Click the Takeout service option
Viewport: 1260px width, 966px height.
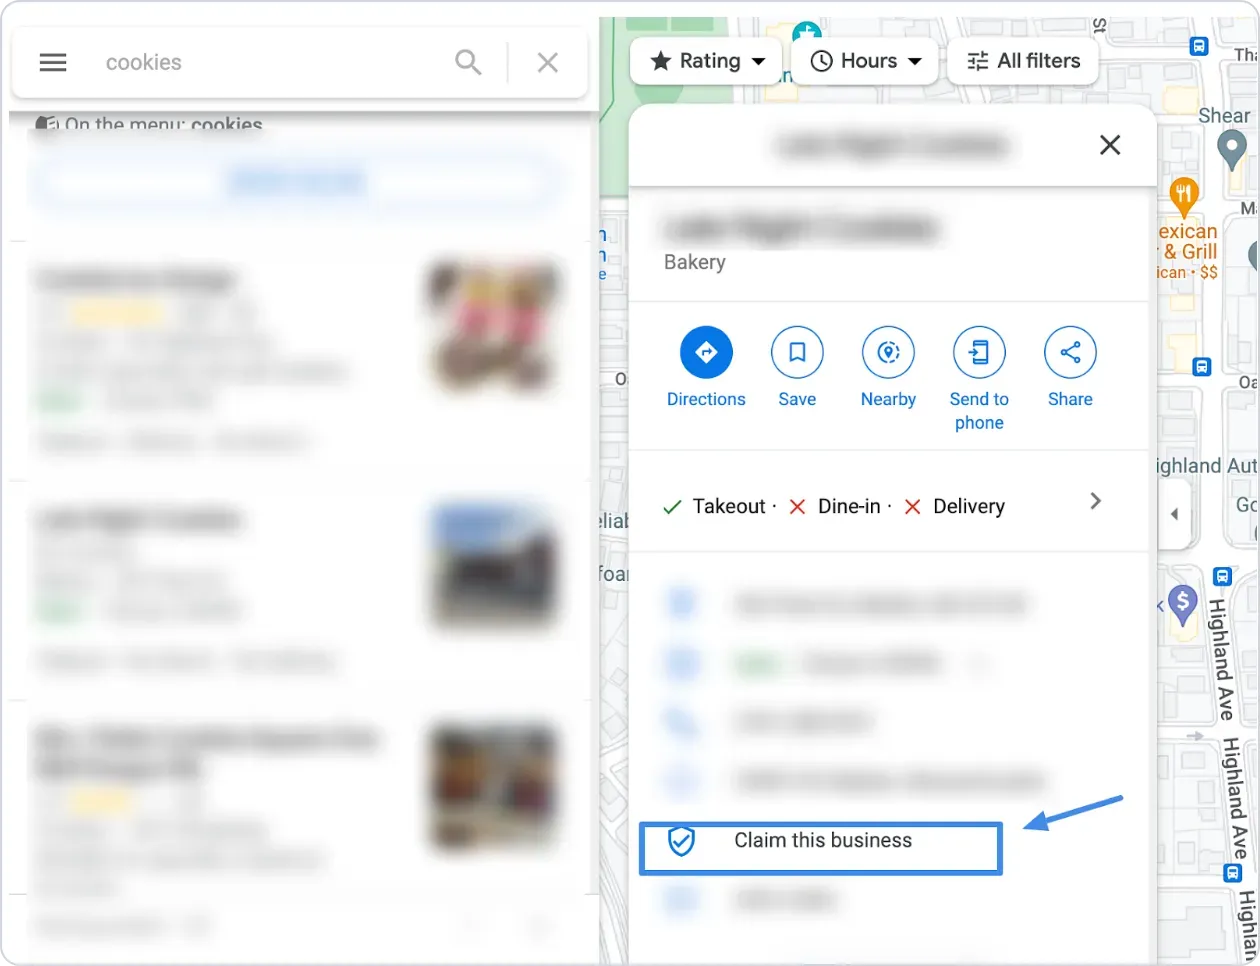714,507
